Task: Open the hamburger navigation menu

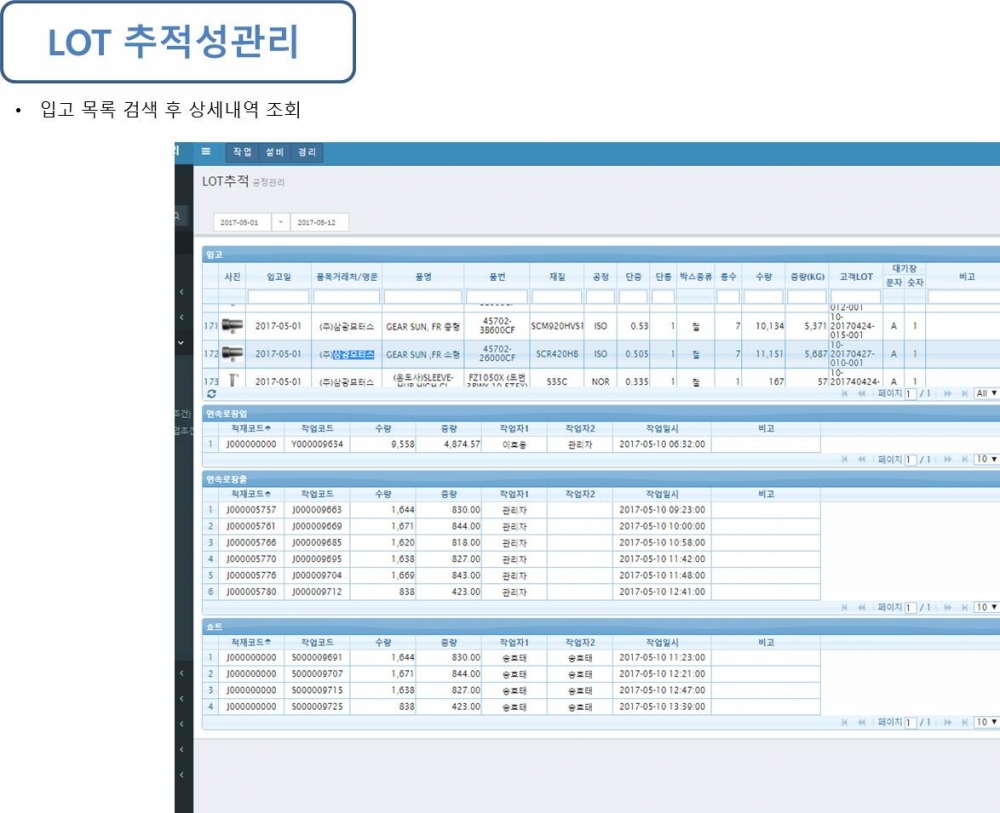Action: click(x=207, y=152)
